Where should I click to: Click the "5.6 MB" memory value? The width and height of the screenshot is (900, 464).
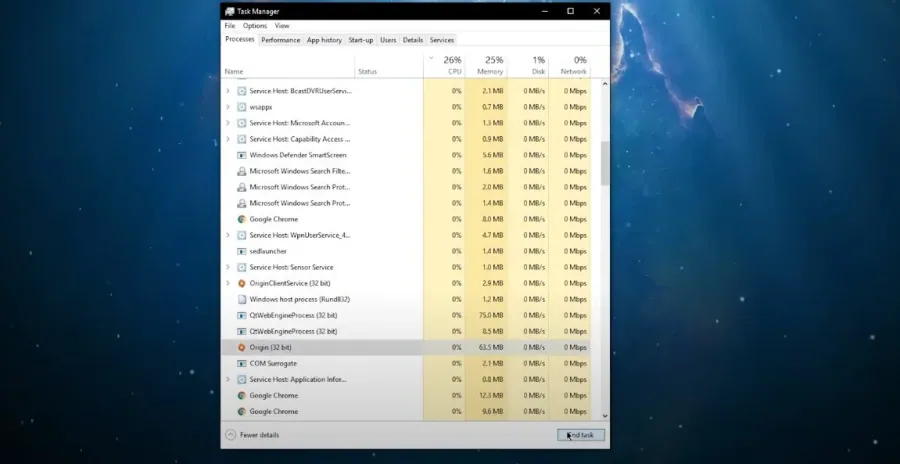[x=492, y=155]
